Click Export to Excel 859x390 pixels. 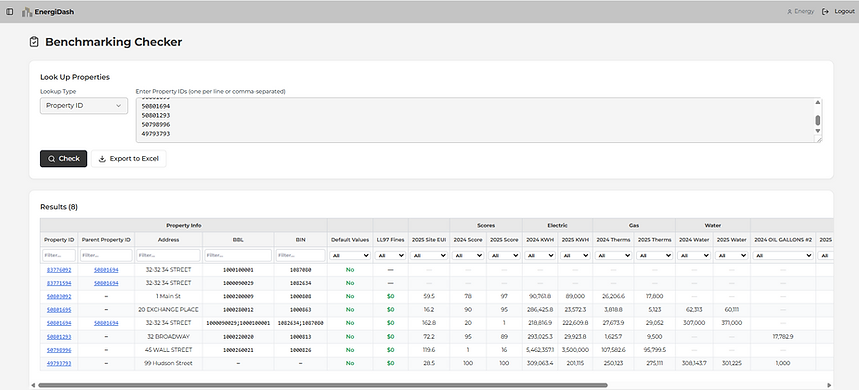(129, 159)
